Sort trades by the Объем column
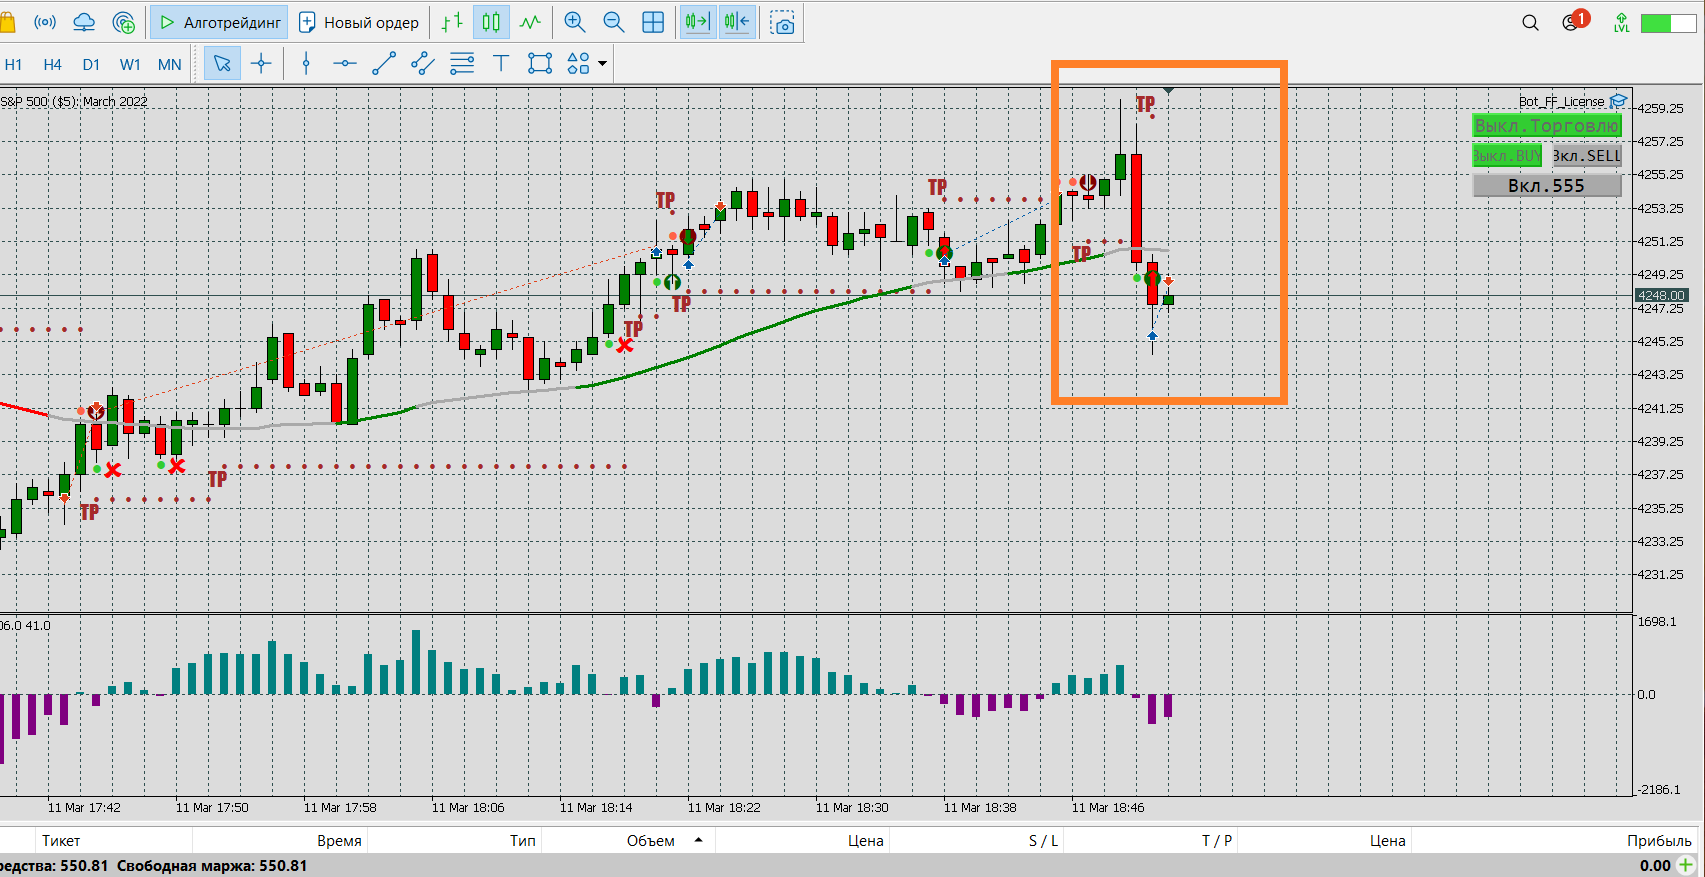The width and height of the screenshot is (1705, 877). pyautogui.click(x=651, y=841)
